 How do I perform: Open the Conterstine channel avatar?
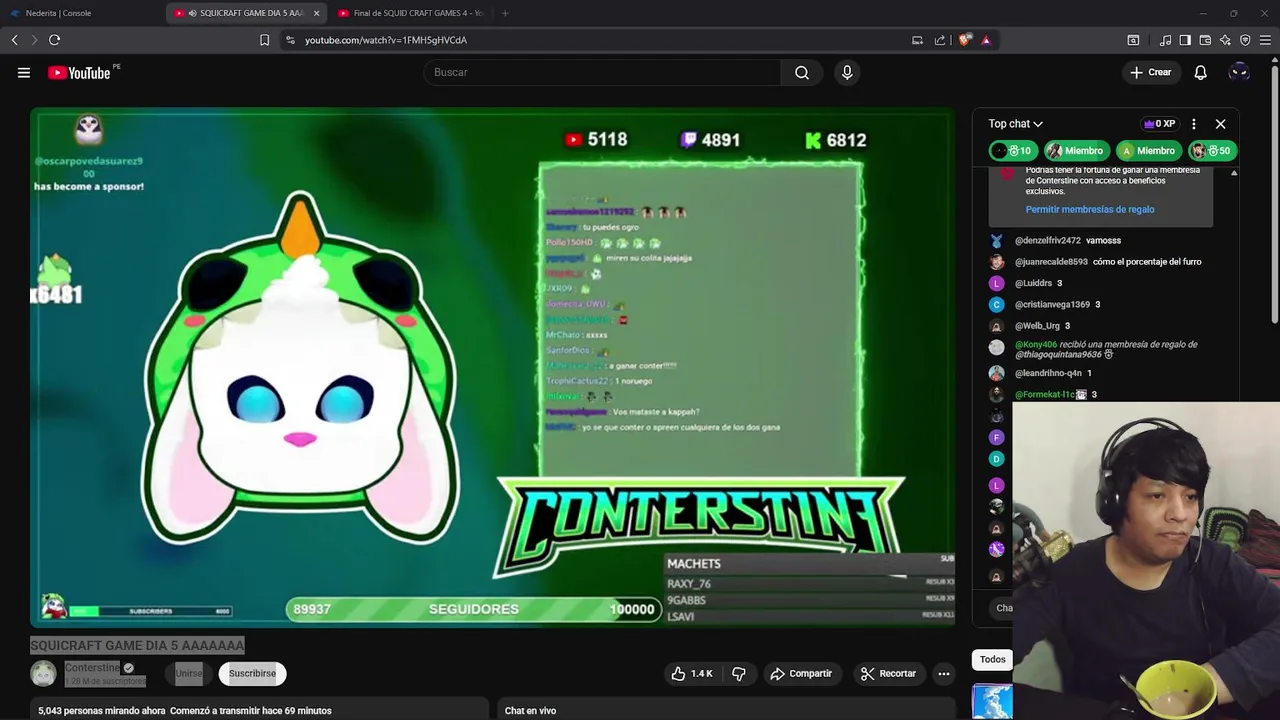pyautogui.click(x=43, y=674)
